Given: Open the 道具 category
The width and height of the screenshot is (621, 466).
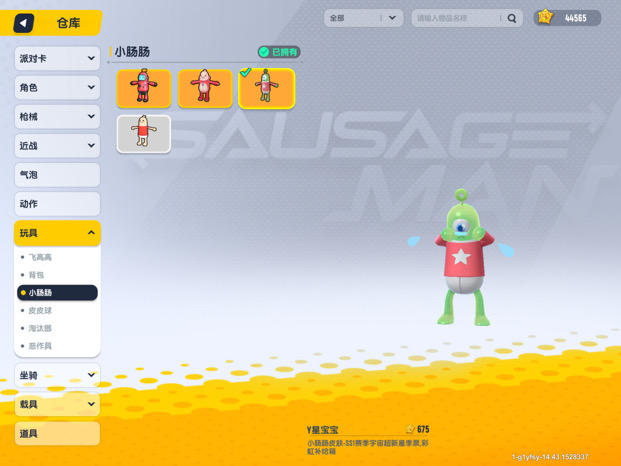Looking at the screenshot, I should tap(57, 434).
